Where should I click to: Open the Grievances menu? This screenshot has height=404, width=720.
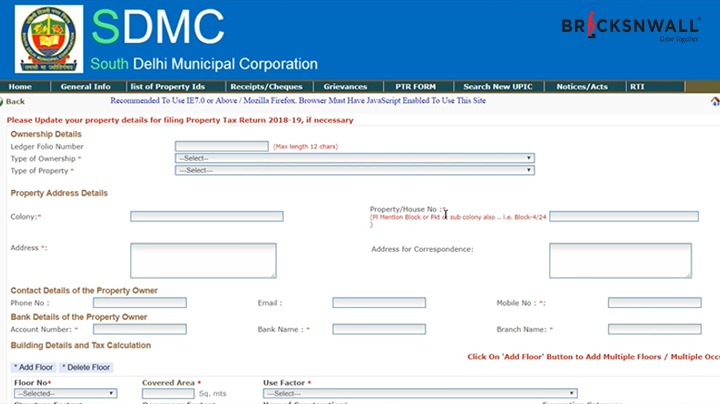click(x=345, y=86)
